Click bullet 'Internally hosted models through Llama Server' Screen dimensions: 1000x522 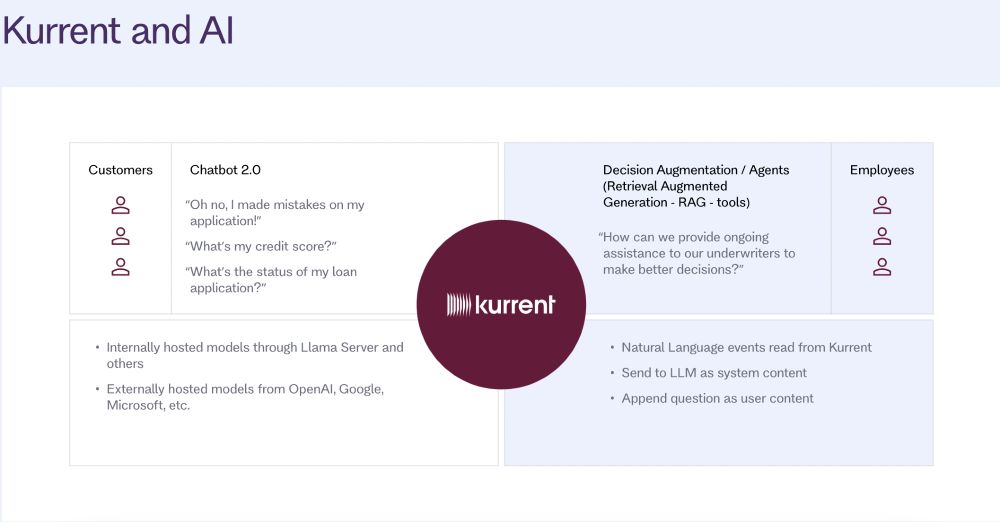click(249, 355)
